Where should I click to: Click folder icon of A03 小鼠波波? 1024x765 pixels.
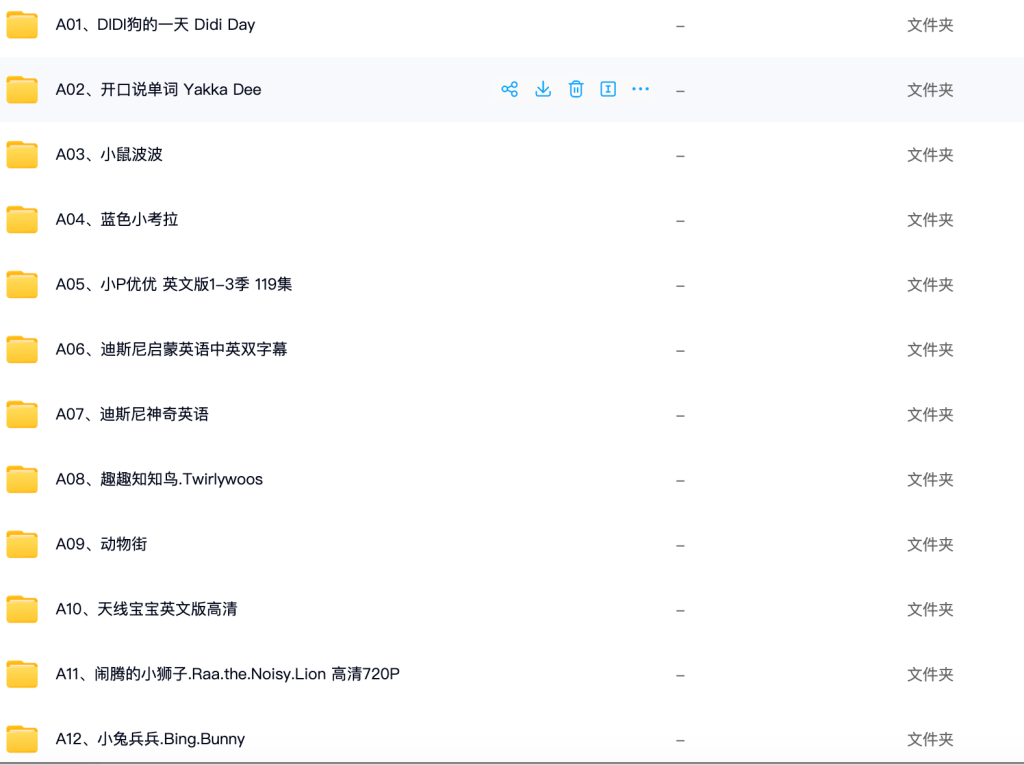[22, 155]
